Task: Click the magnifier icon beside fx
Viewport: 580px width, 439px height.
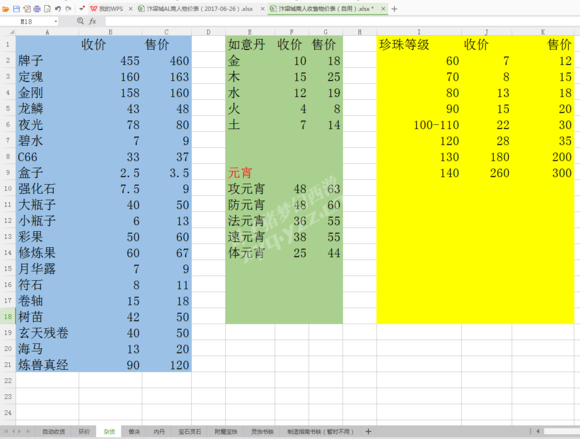Action: 80,21
